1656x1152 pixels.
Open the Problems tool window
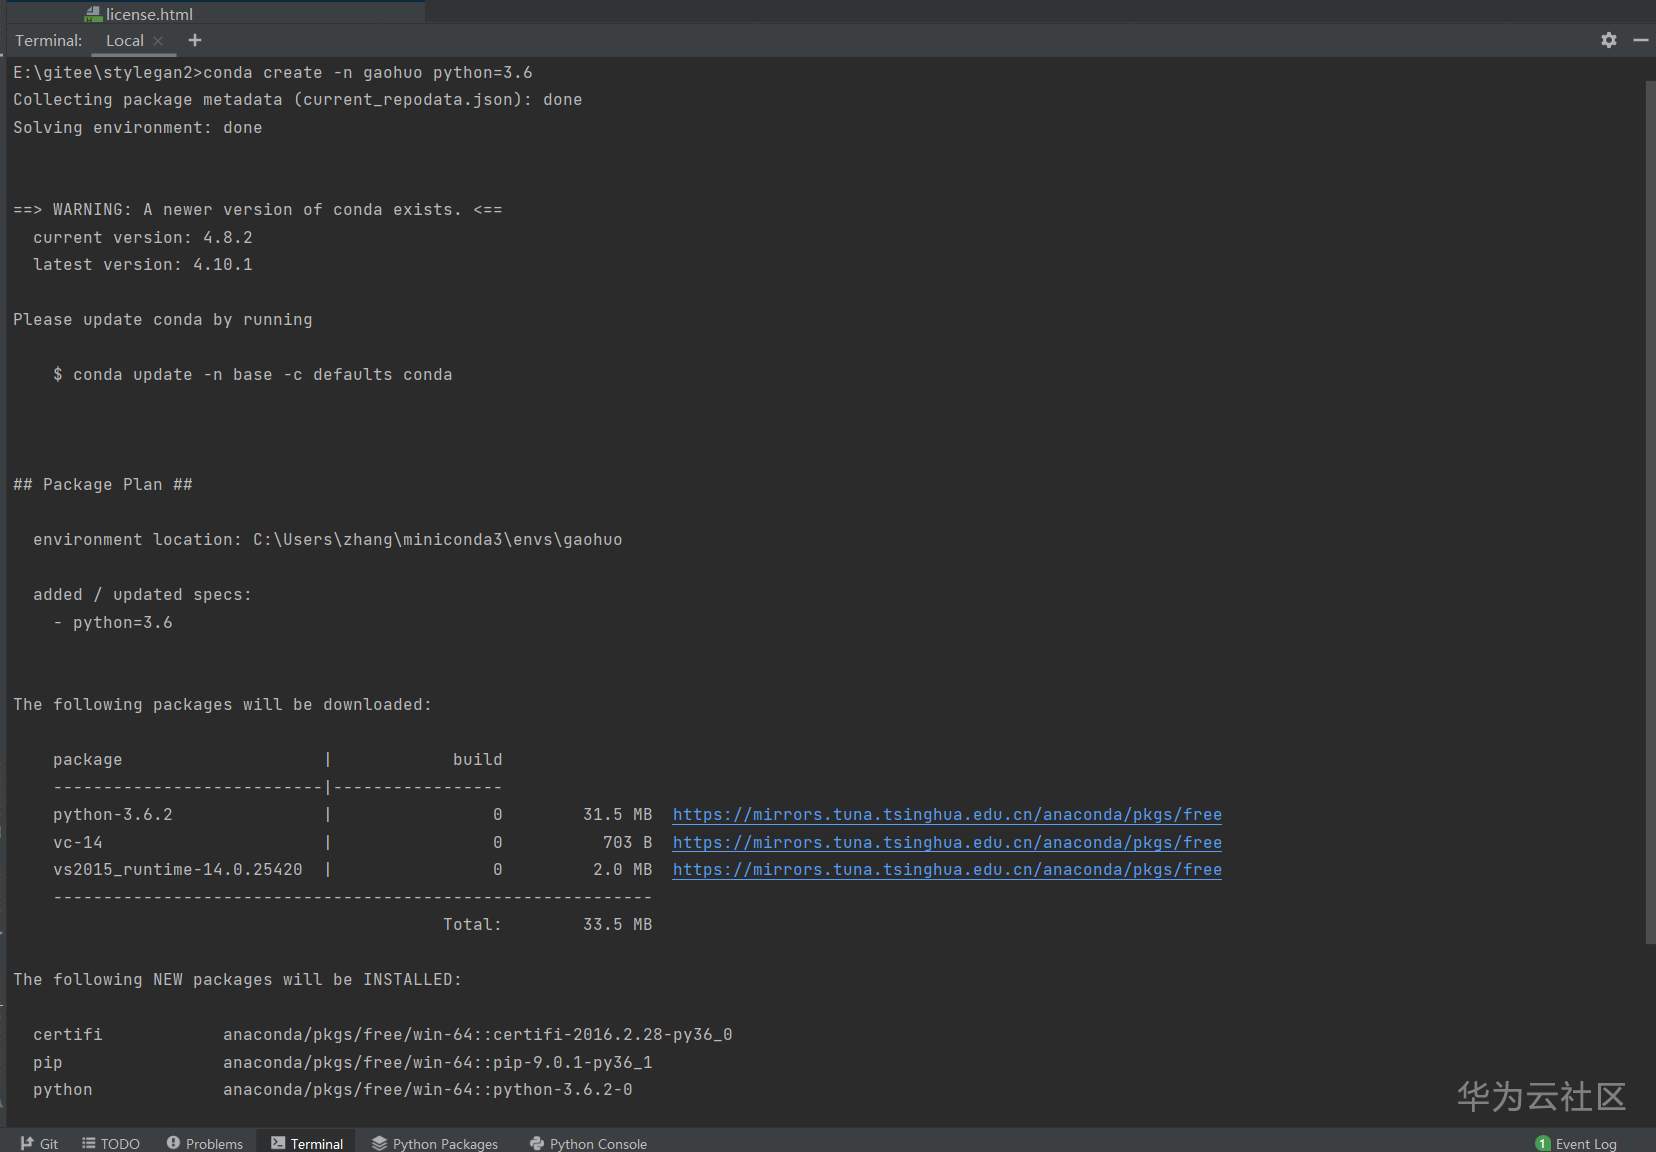(205, 1143)
